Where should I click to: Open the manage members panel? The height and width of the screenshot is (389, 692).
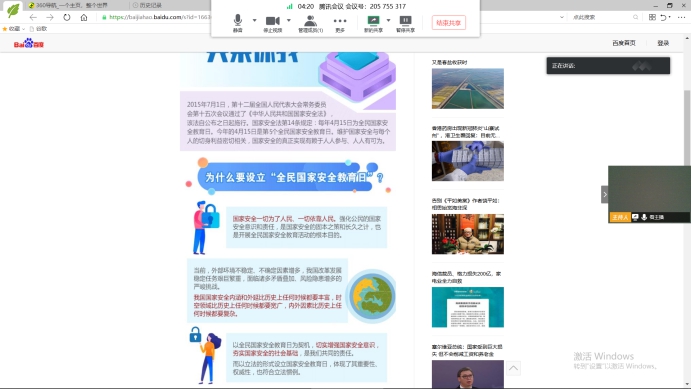coord(310,23)
